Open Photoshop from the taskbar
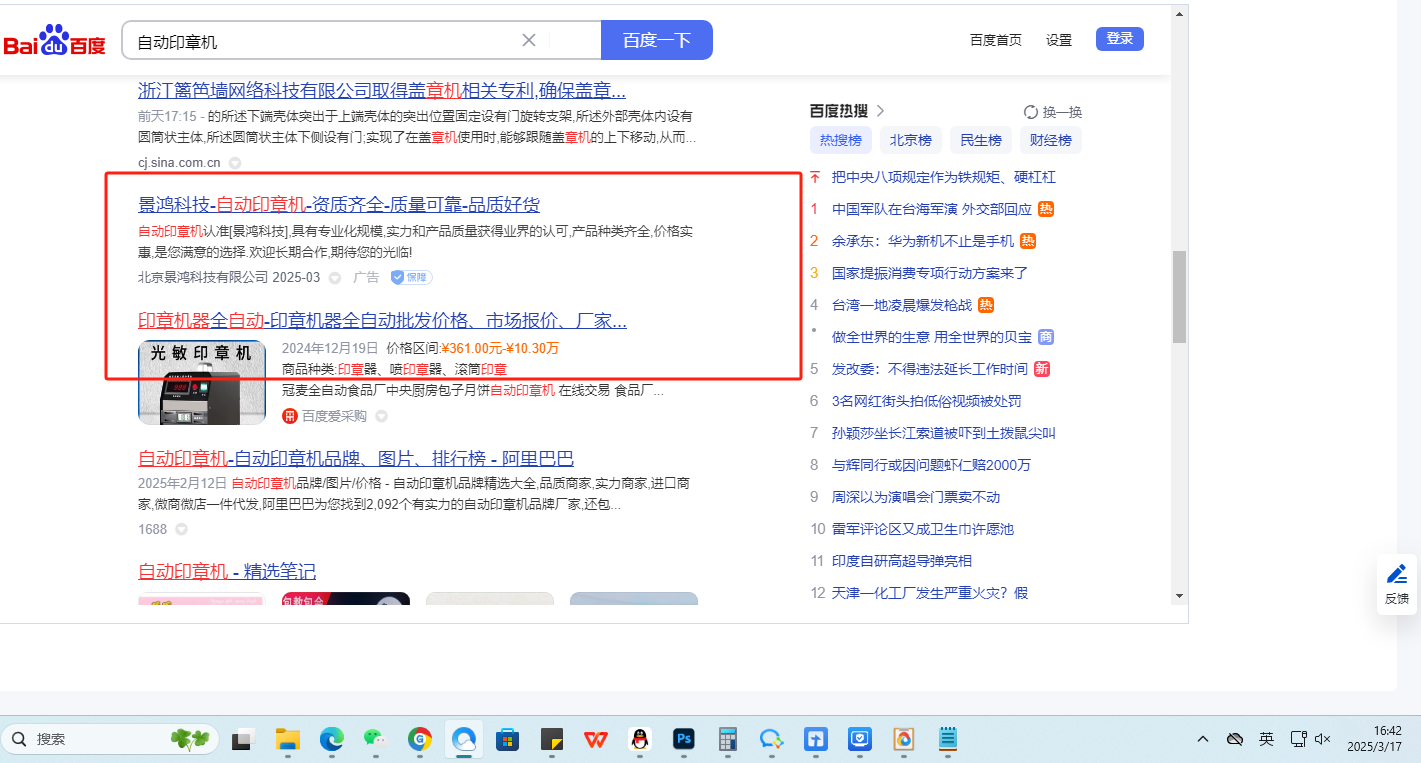The image size is (1421, 763). click(x=684, y=739)
